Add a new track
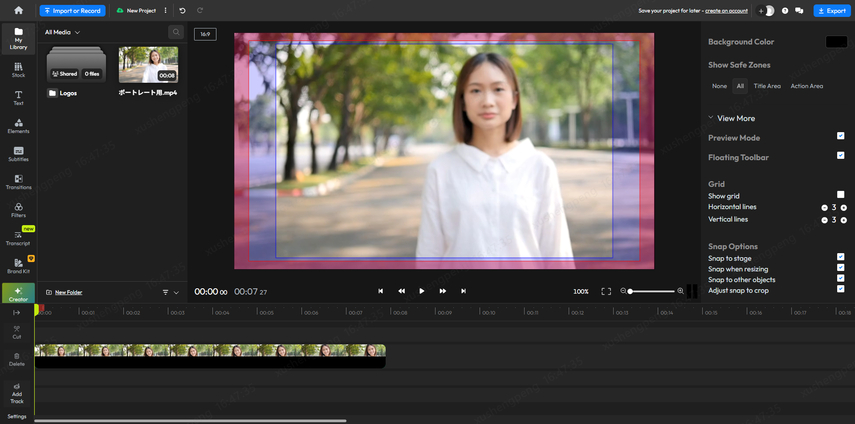 tap(16, 393)
